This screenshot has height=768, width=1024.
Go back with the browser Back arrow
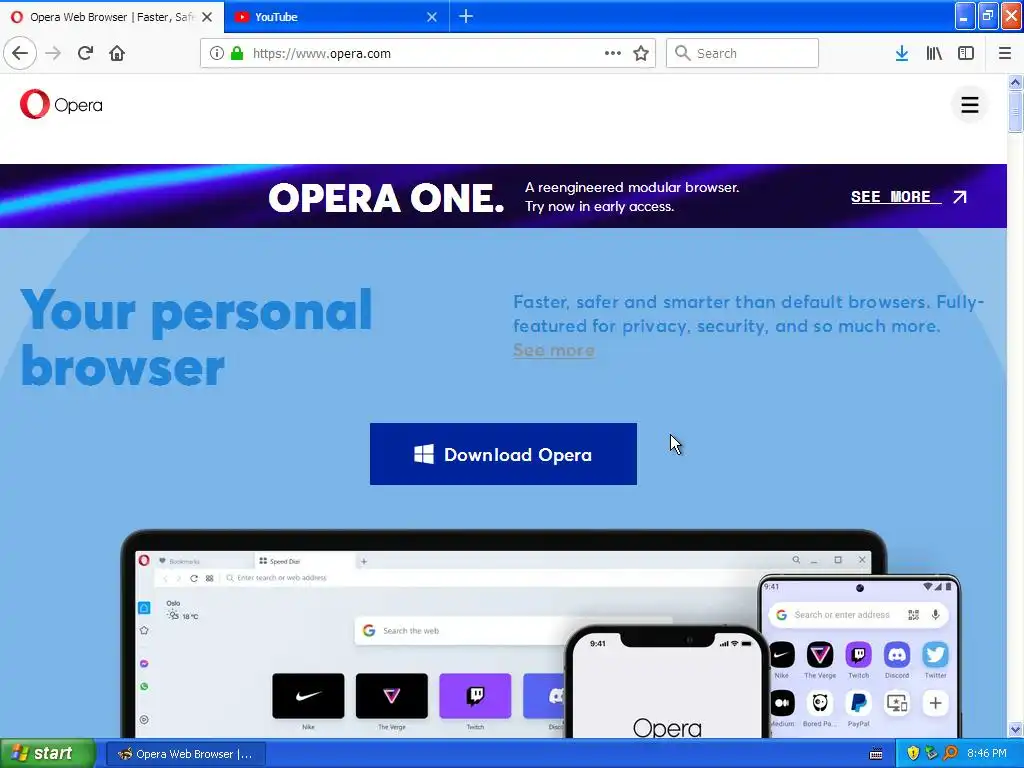click(20, 53)
